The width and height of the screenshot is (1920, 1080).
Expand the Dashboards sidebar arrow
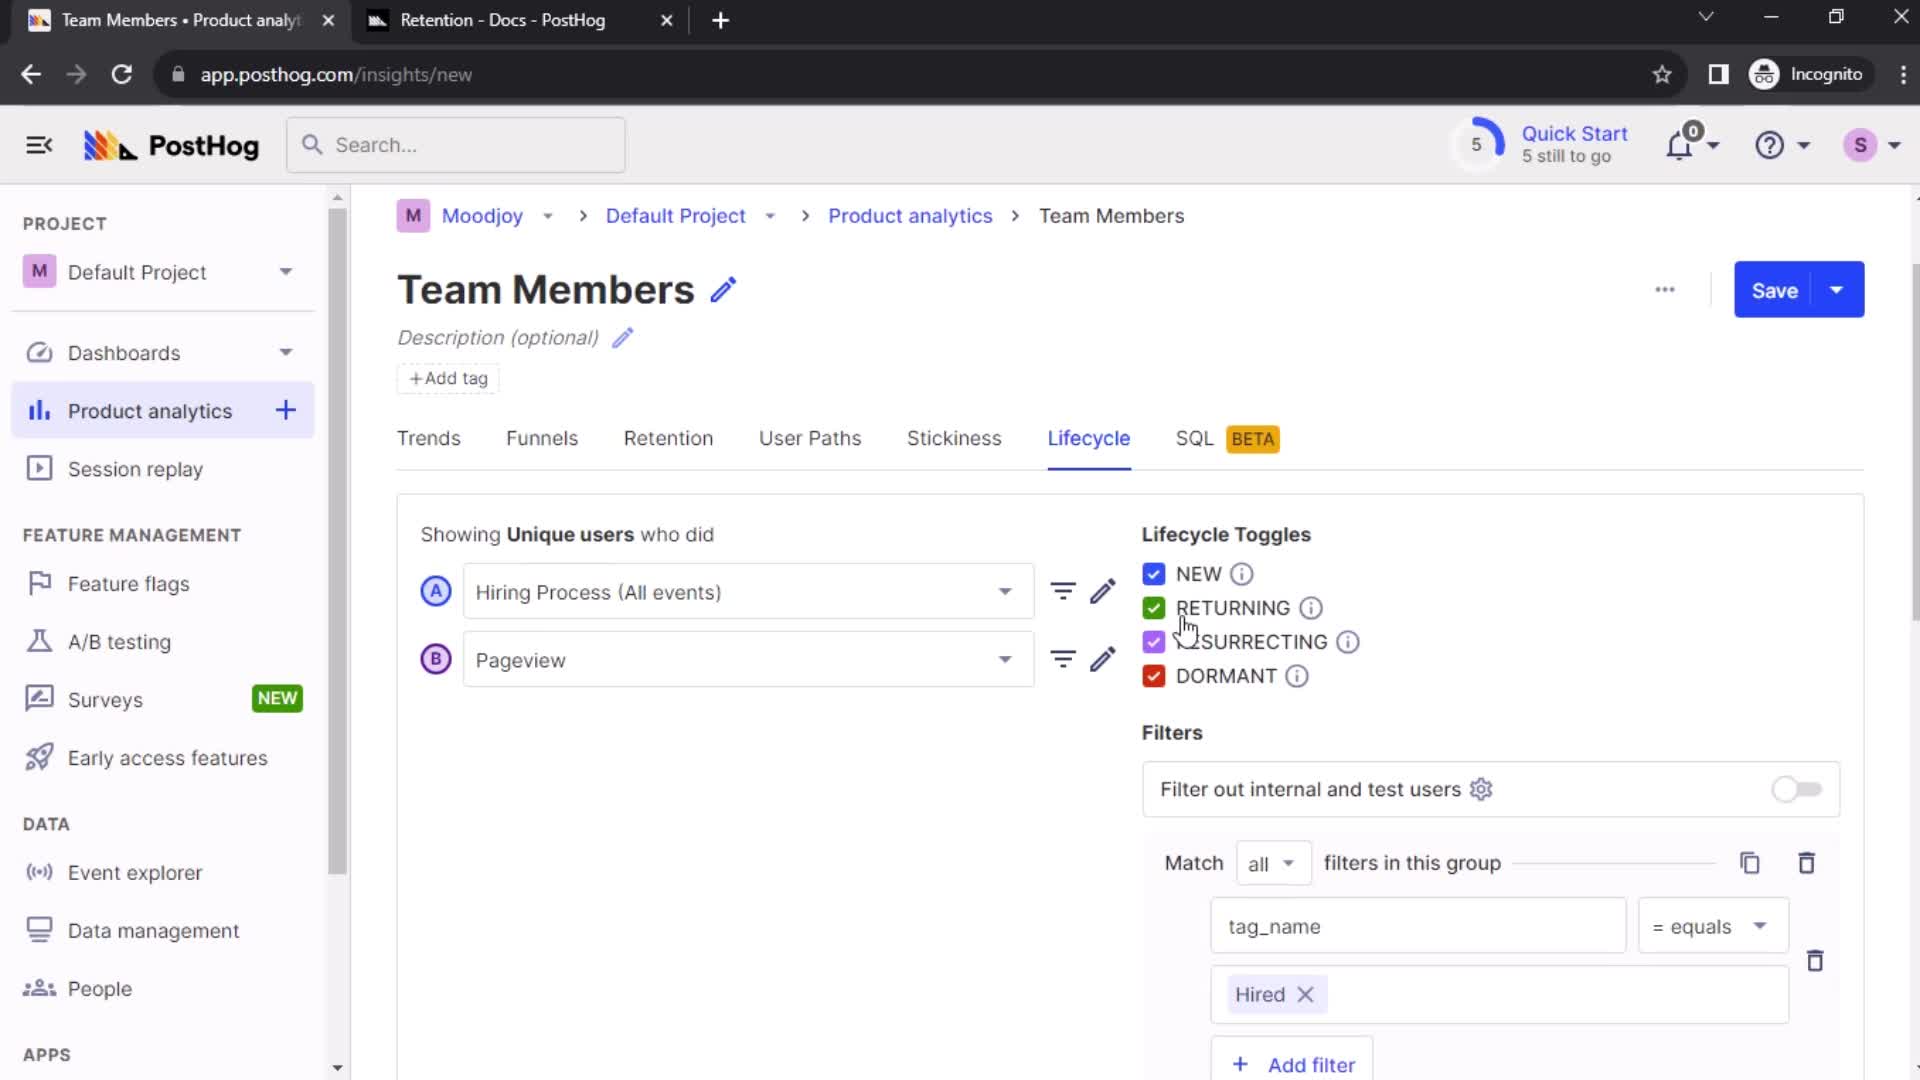coord(286,352)
